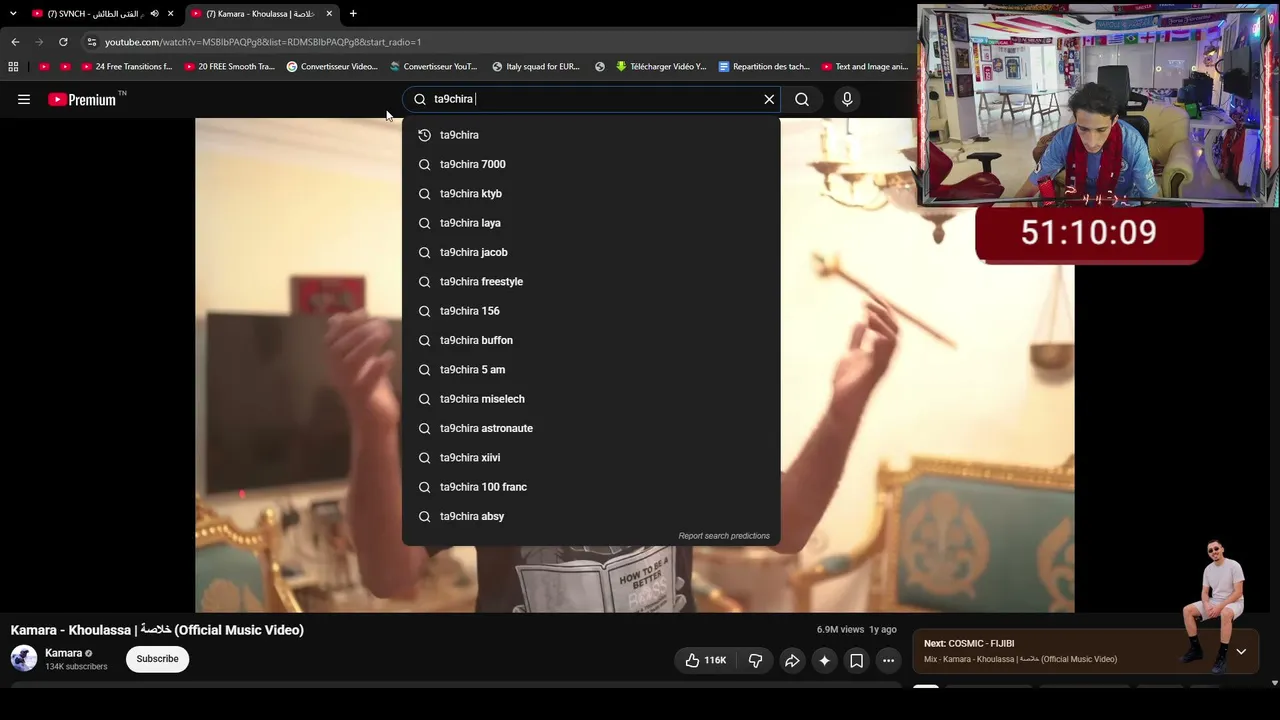1280x720 pixels.
Task: Pick the "ta9chira buffon" search prediction
Action: click(x=591, y=340)
